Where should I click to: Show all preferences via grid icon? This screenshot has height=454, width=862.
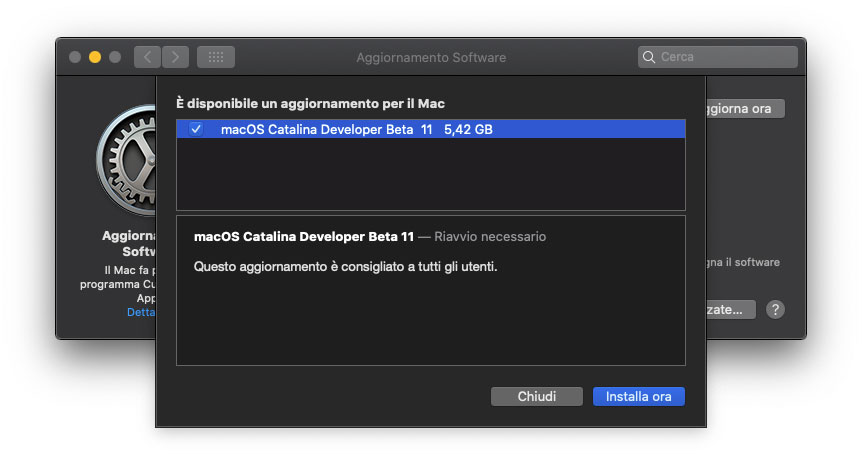point(215,57)
